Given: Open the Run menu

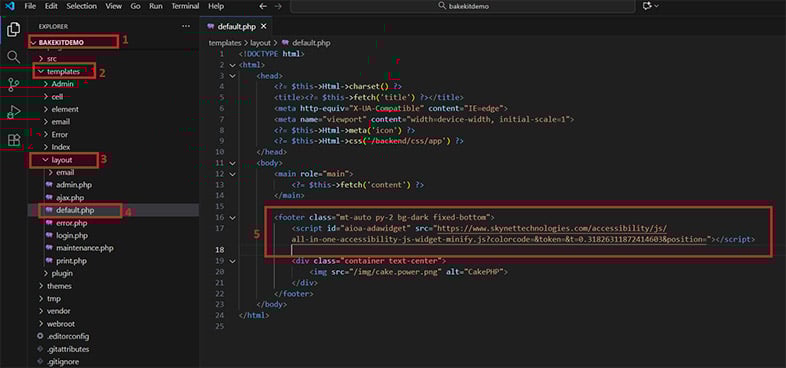Looking at the screenshot, I should [155, 7].
